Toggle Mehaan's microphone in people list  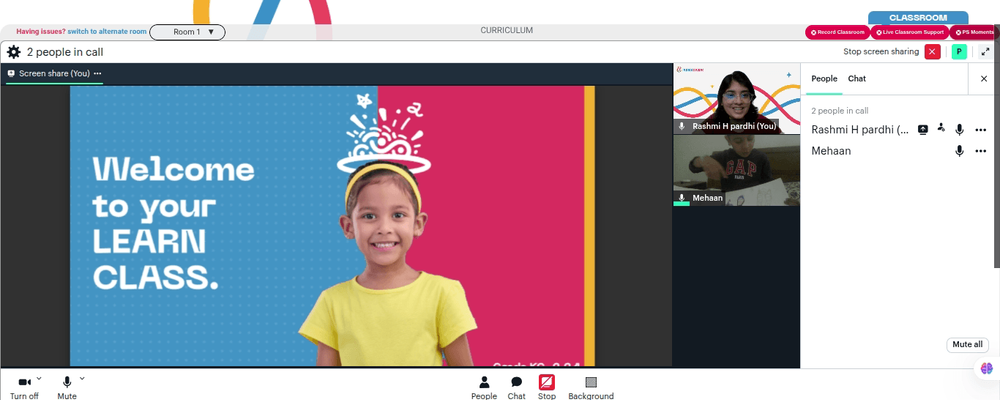[x=959, y=151]
